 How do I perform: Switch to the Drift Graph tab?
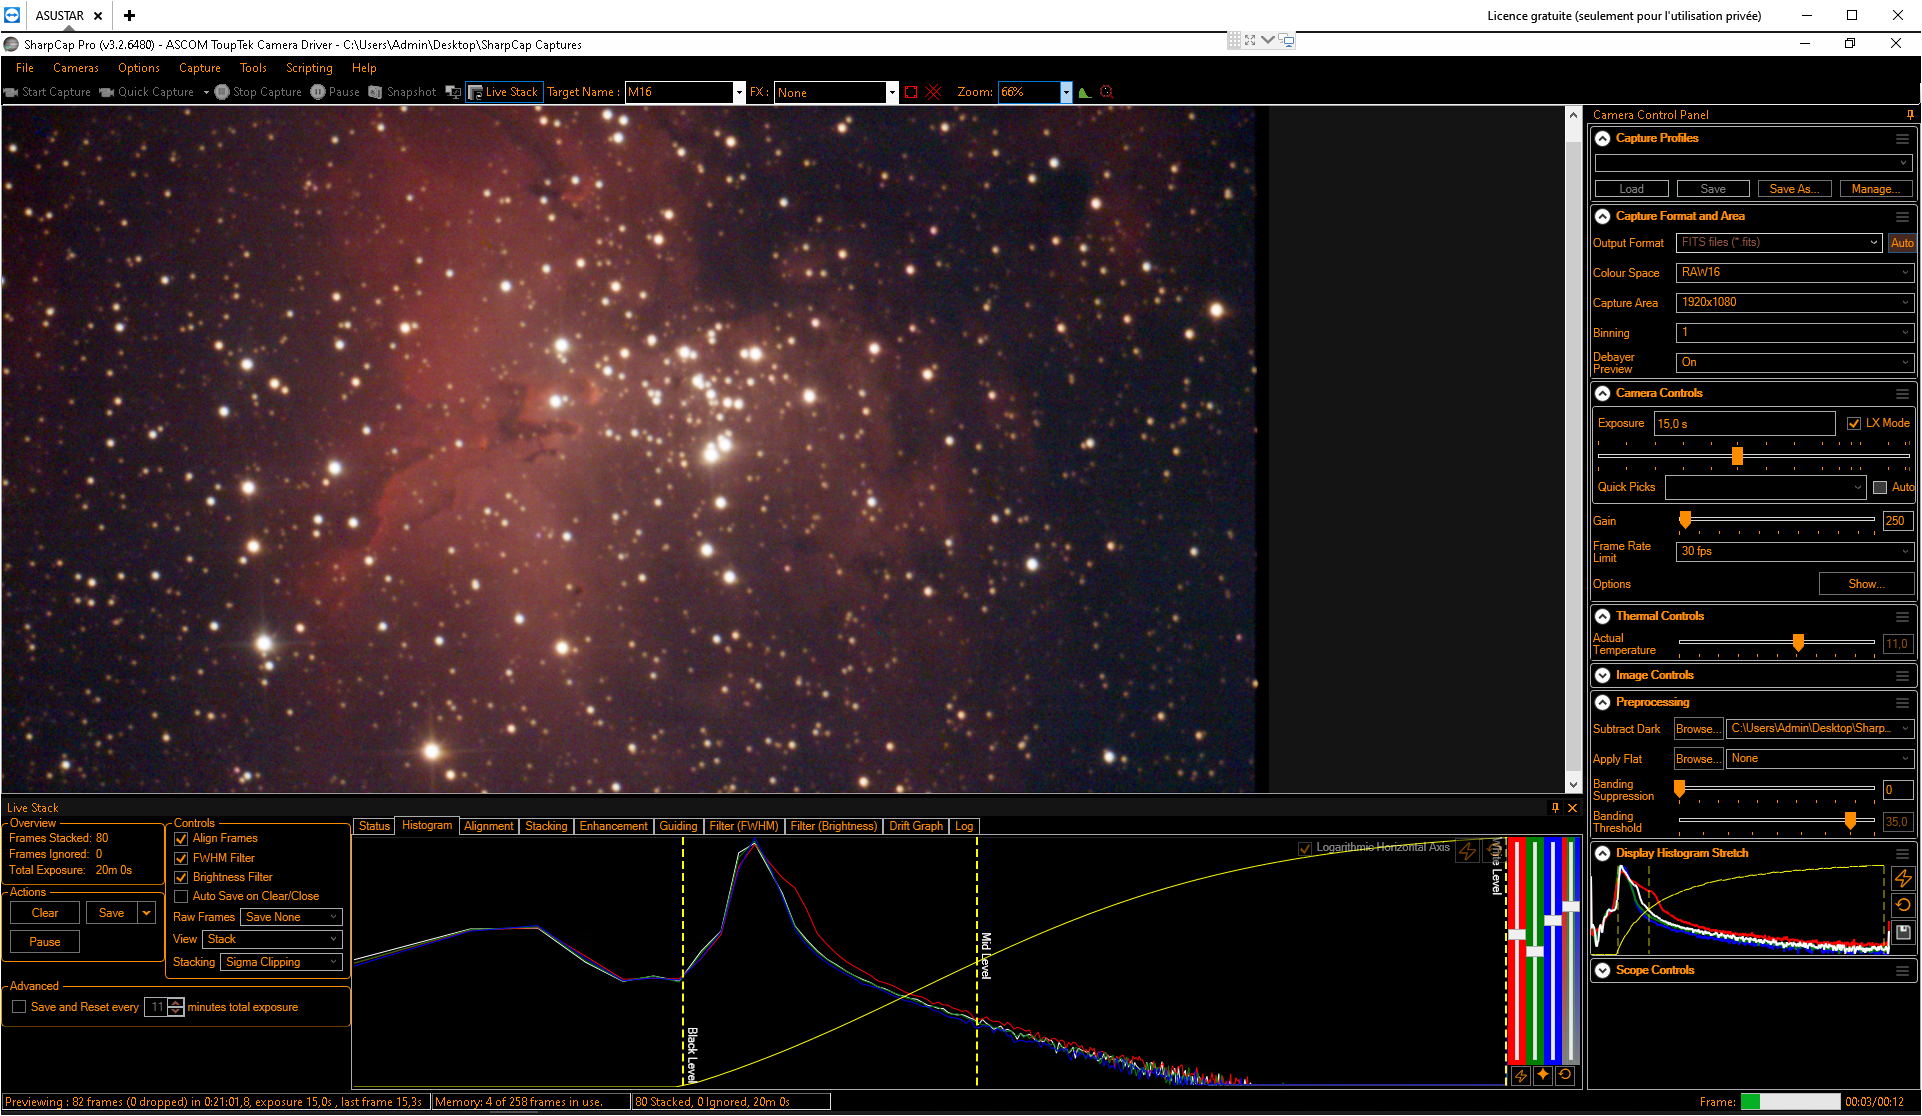(x=916, y=826)
